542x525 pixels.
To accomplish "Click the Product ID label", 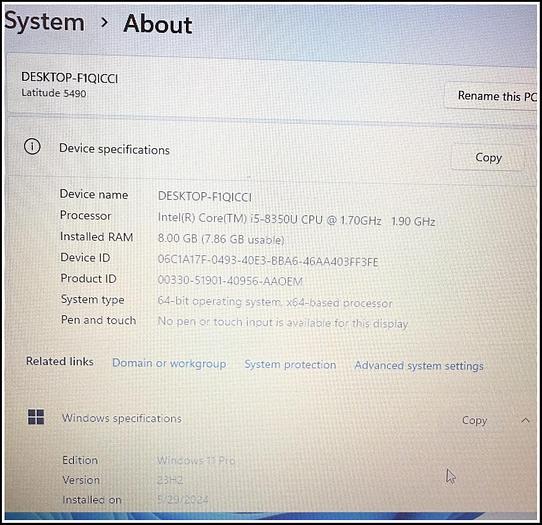I will 88,279.
